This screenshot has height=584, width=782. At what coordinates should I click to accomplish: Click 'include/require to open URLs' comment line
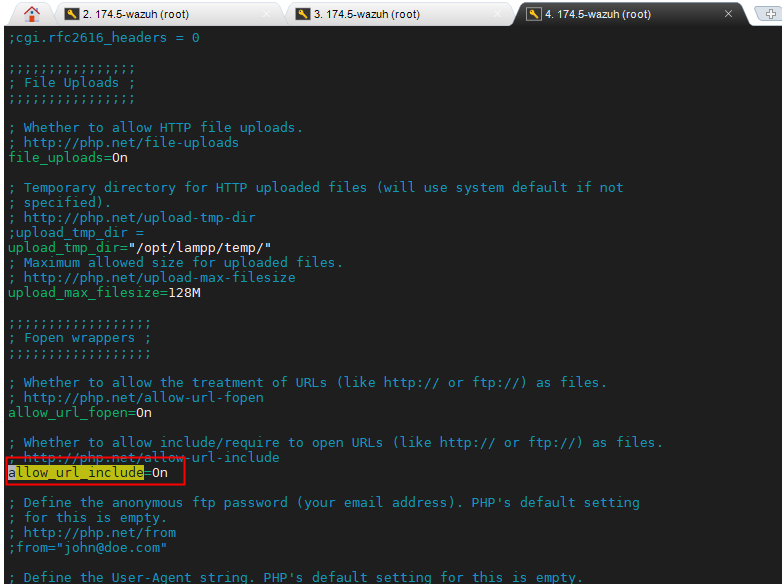[336, 442]
